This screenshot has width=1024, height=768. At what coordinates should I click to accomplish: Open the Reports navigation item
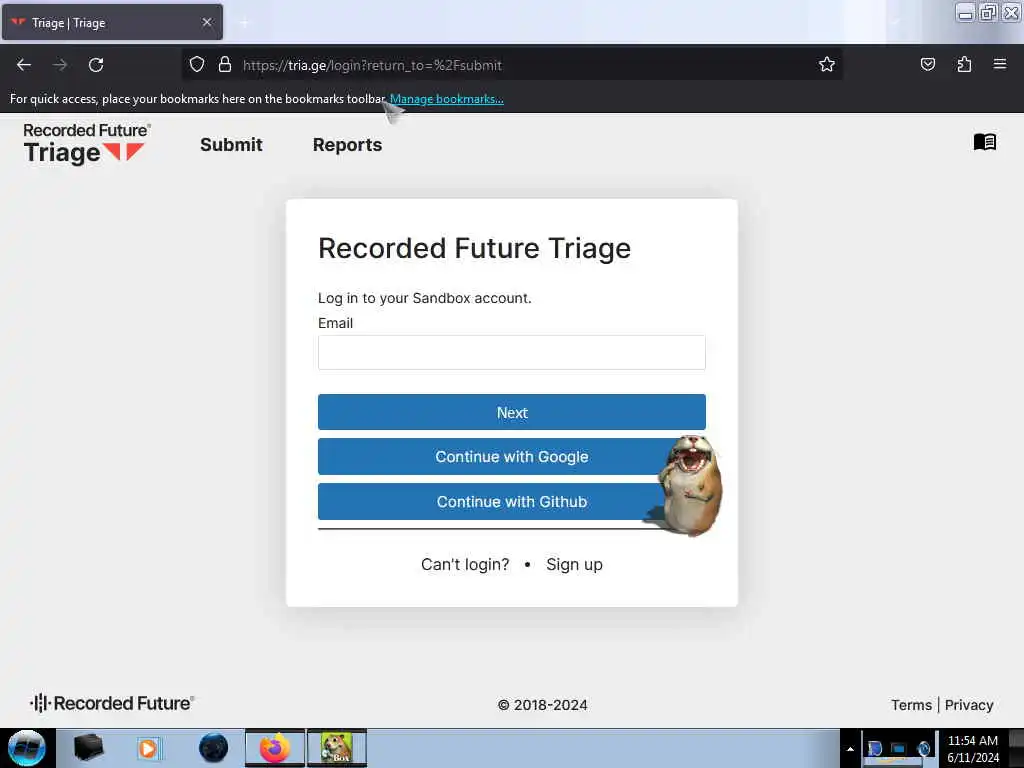[347, 145]
